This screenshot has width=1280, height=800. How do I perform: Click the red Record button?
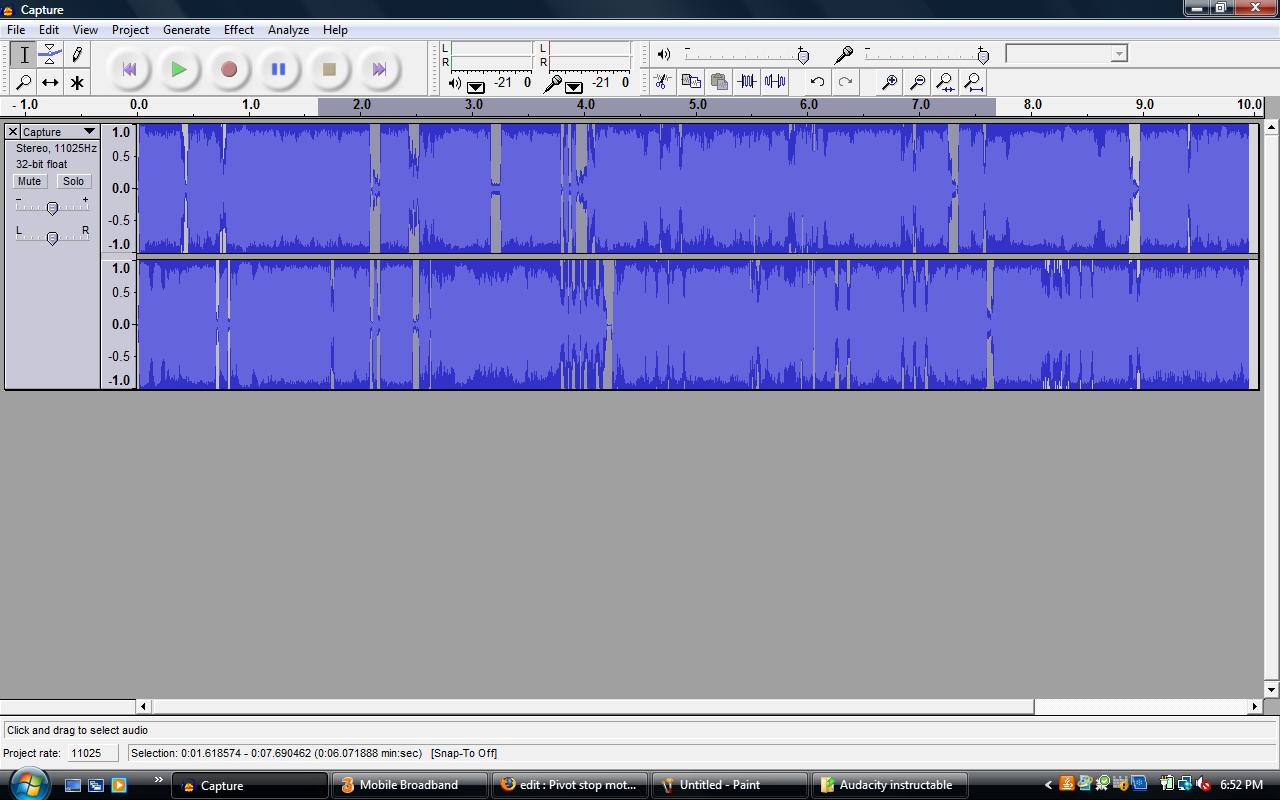tap(229, 69)
